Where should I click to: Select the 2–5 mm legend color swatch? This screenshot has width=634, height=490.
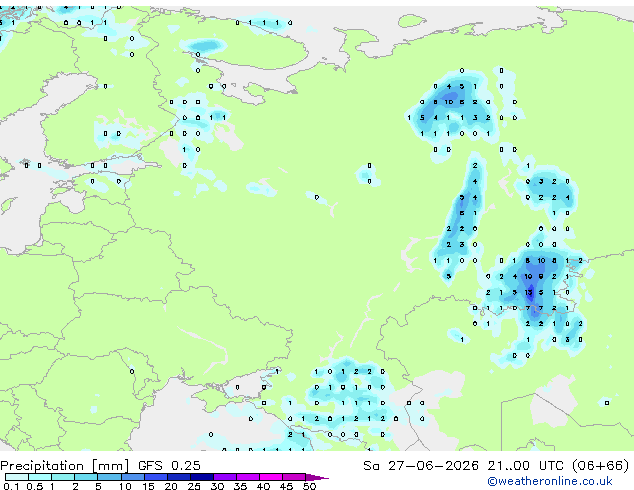[86, 477]
